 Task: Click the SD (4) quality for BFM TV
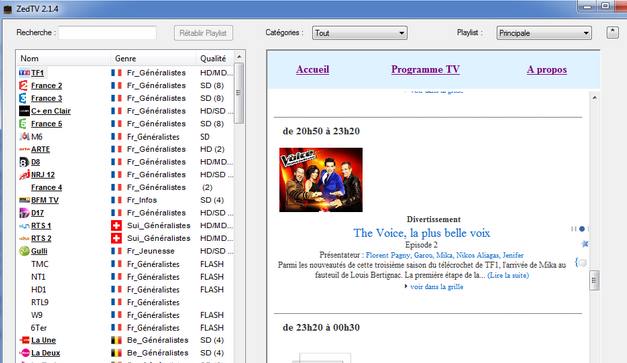pyautogui.click(x=212, y=200)
